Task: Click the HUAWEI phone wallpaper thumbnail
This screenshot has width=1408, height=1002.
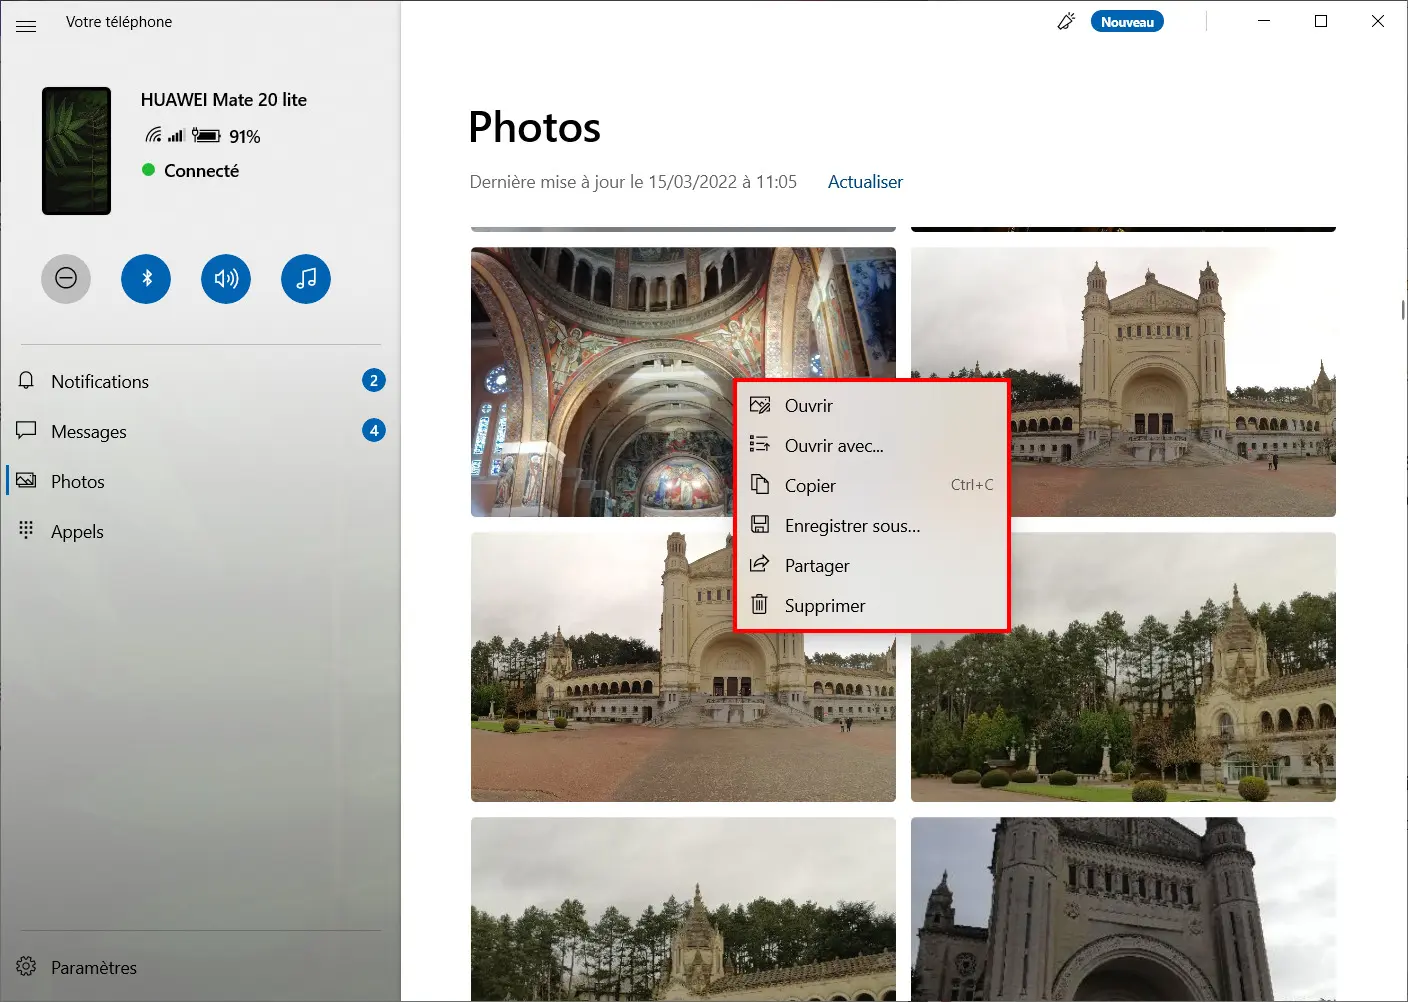Action: [76, 151]
